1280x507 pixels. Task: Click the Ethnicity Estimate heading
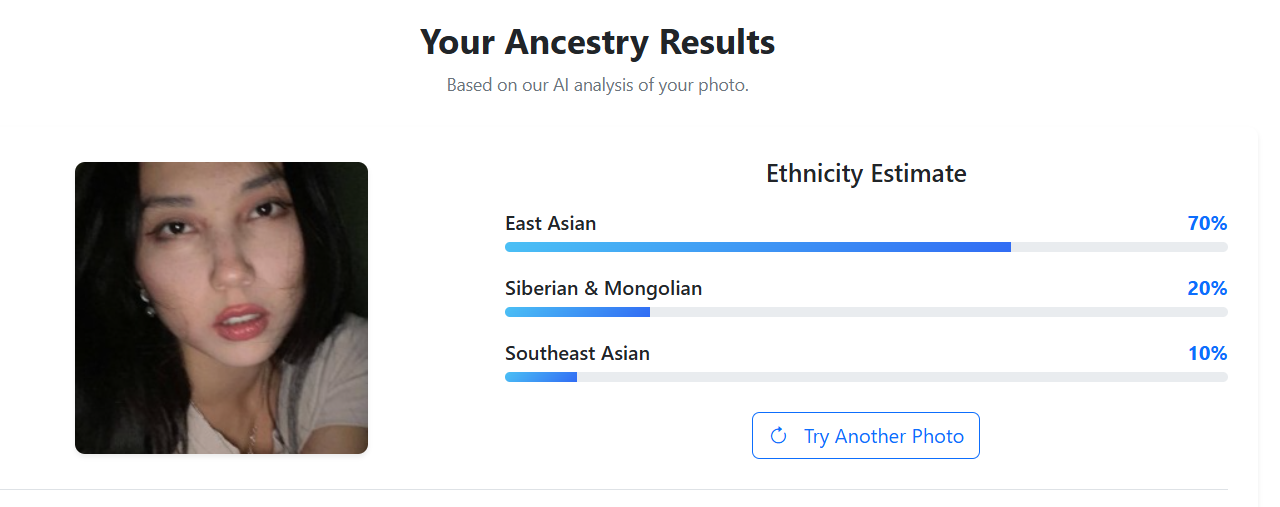pyautogui.click(x=866, y=173)
